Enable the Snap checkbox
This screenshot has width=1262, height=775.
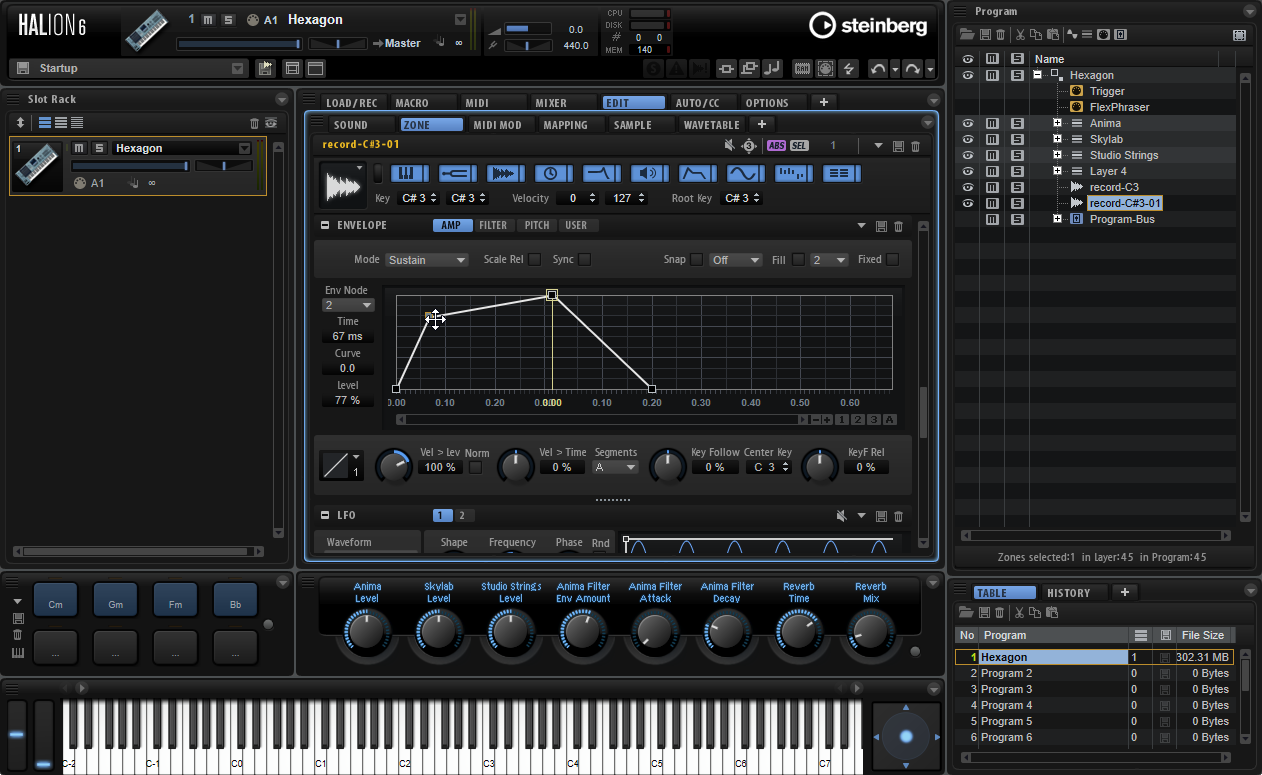click(x=696, y=260)
